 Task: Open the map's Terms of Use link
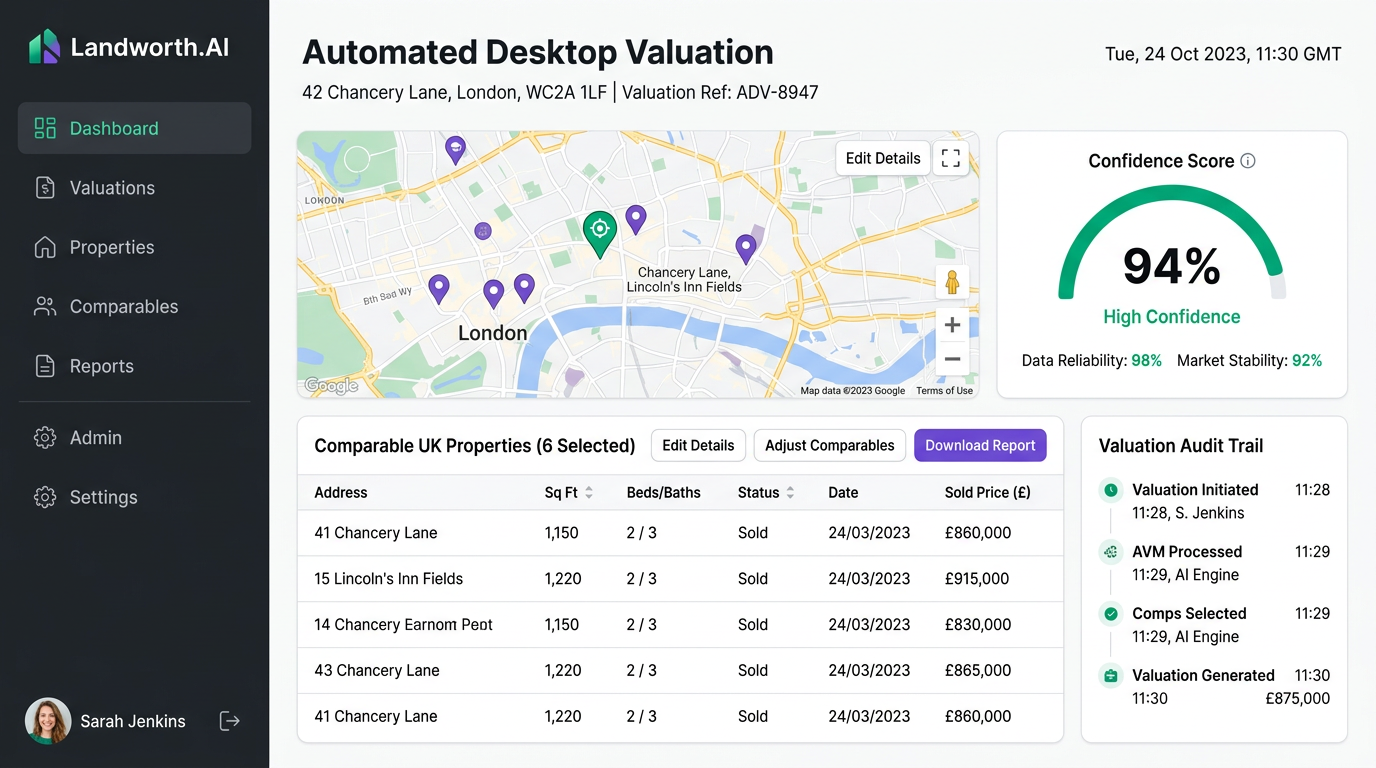click(944, 390)
